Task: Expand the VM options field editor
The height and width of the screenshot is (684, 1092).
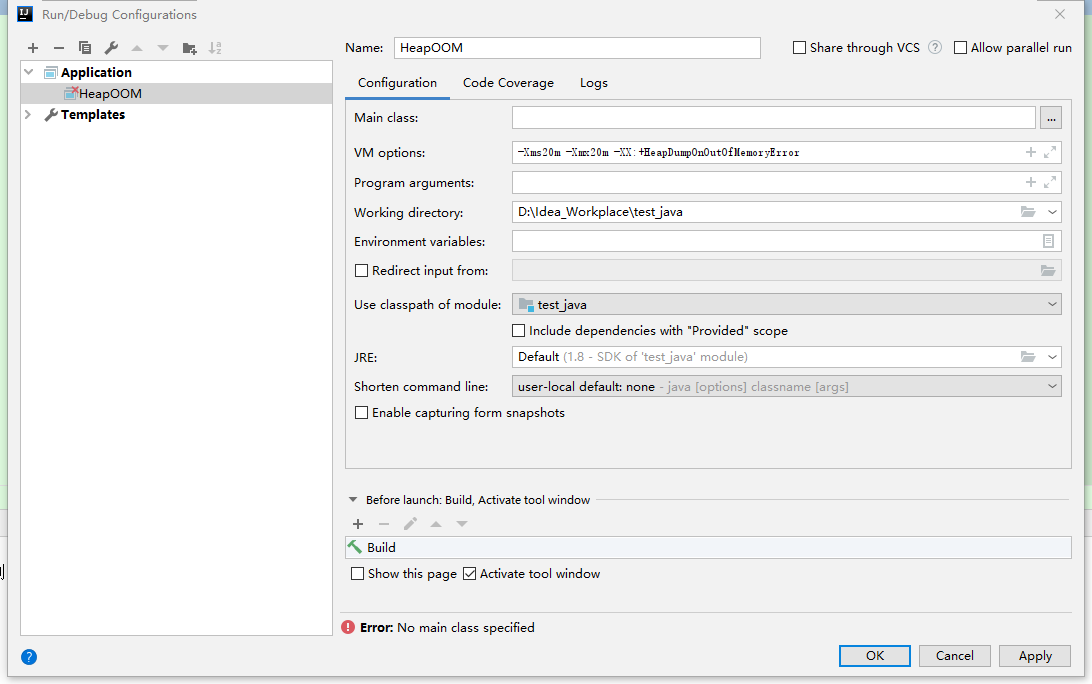Action: click(1050, 153)
